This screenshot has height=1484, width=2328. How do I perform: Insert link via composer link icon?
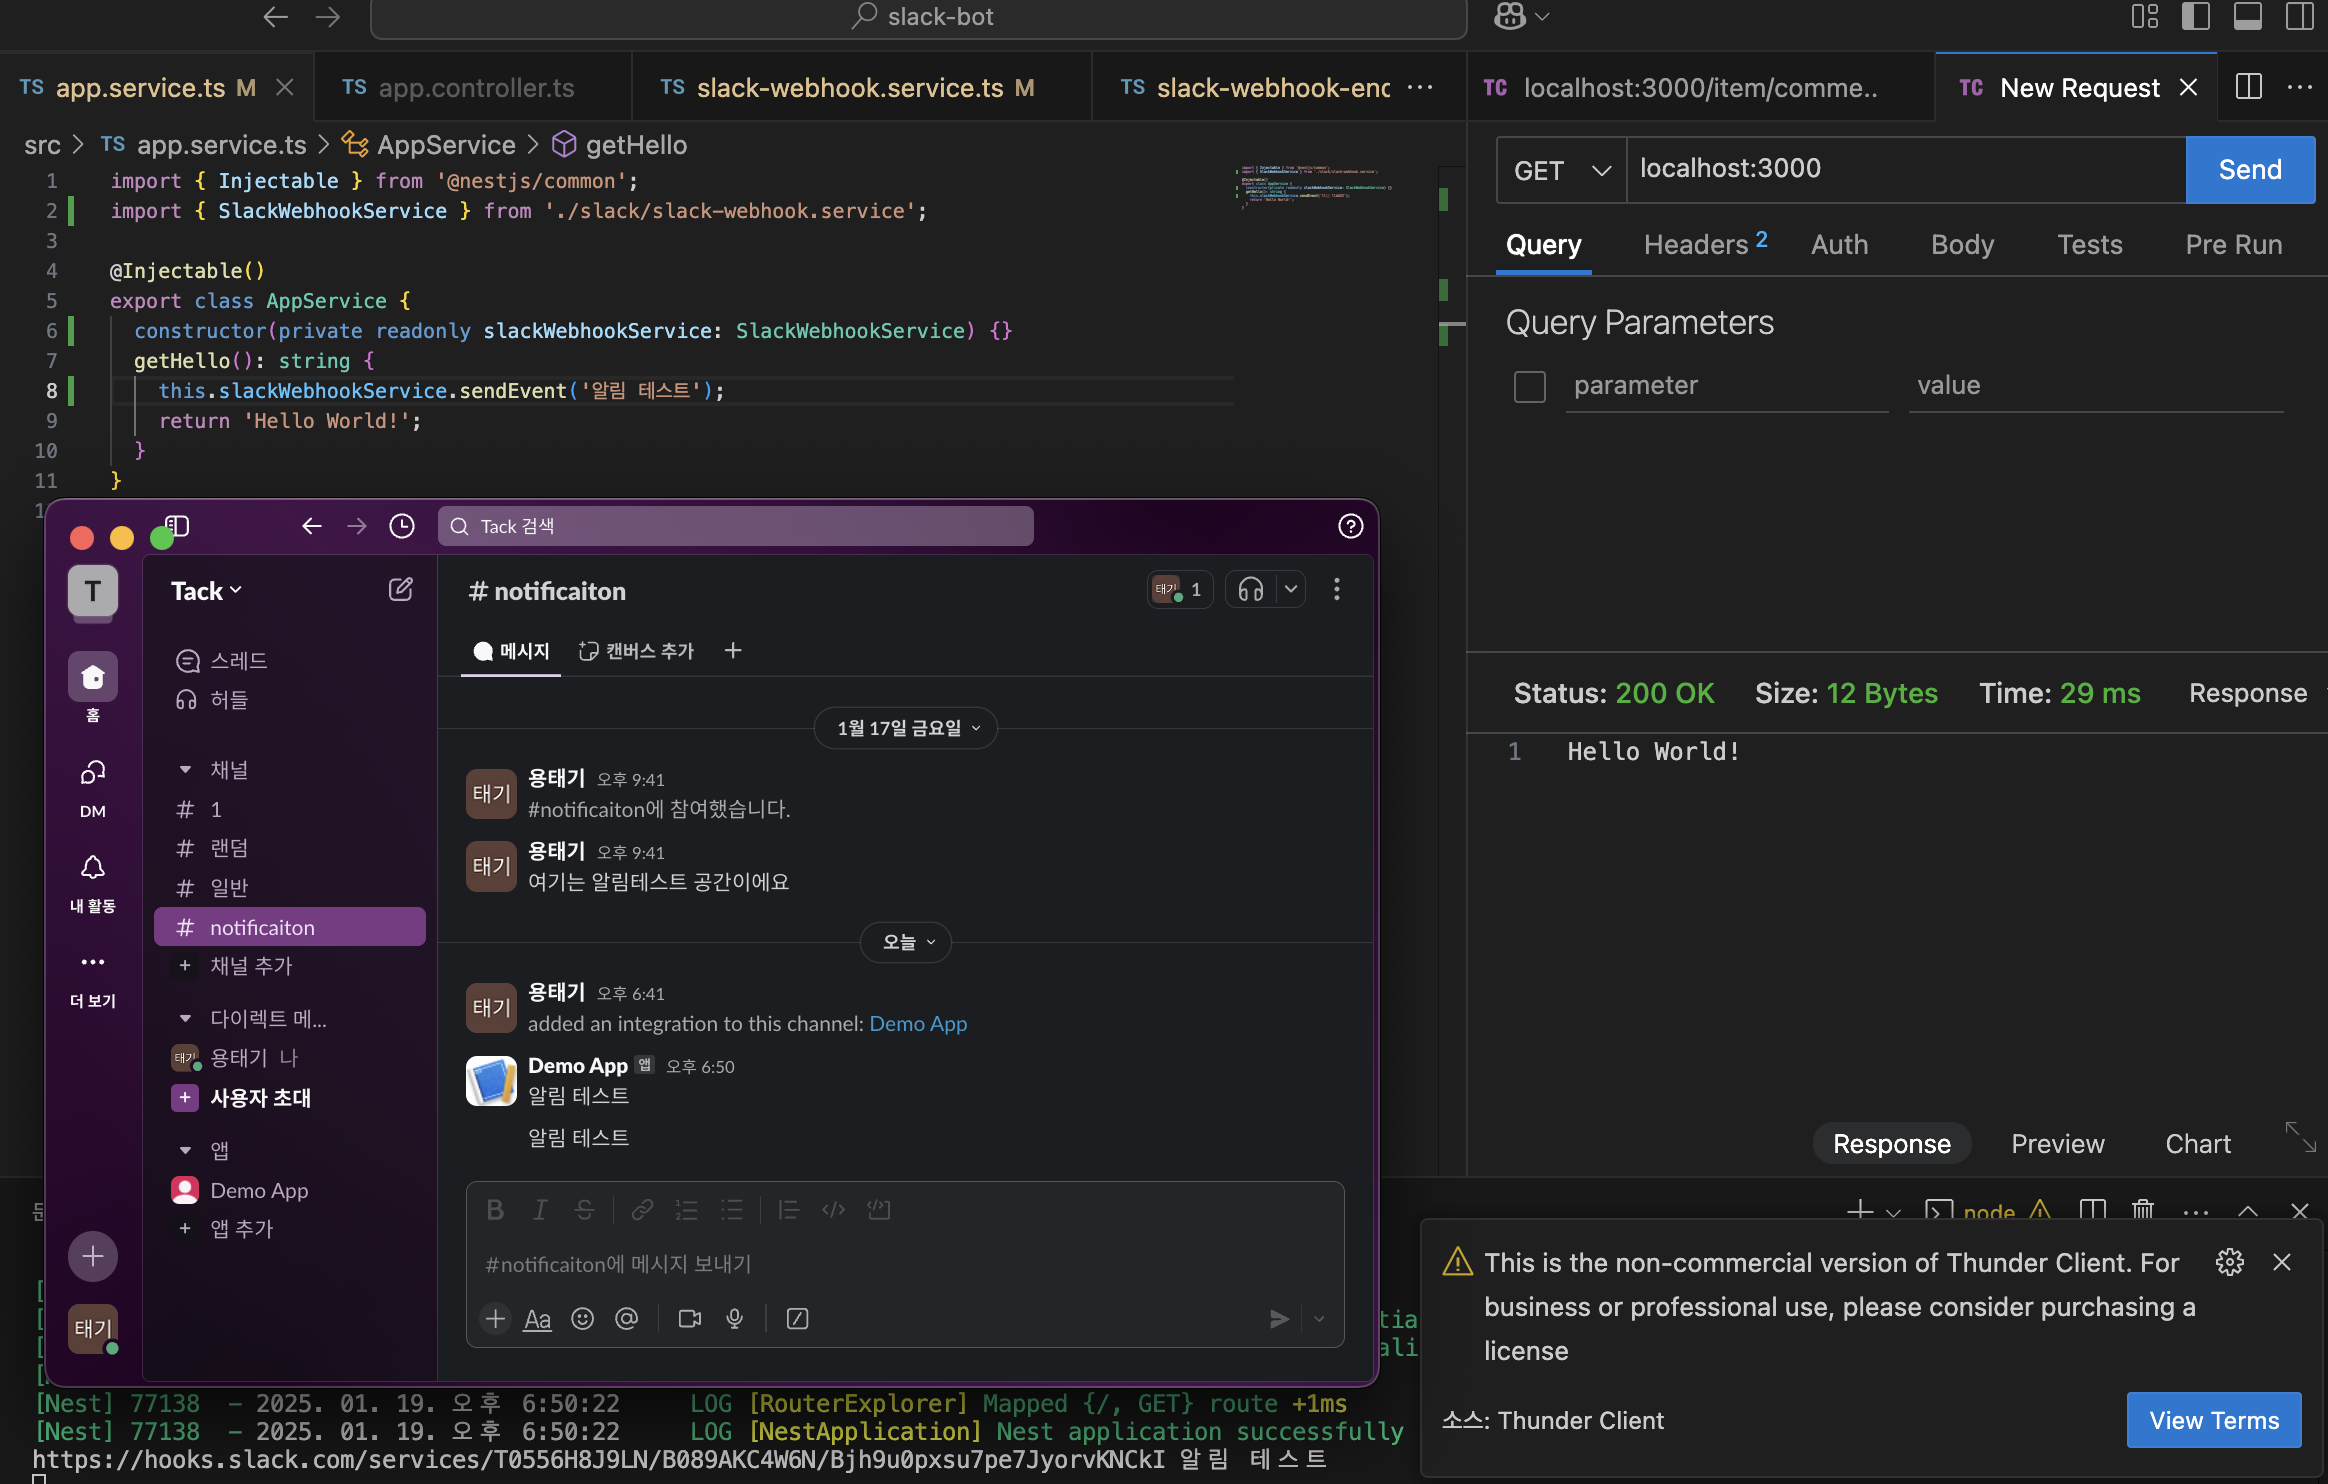642,1210
